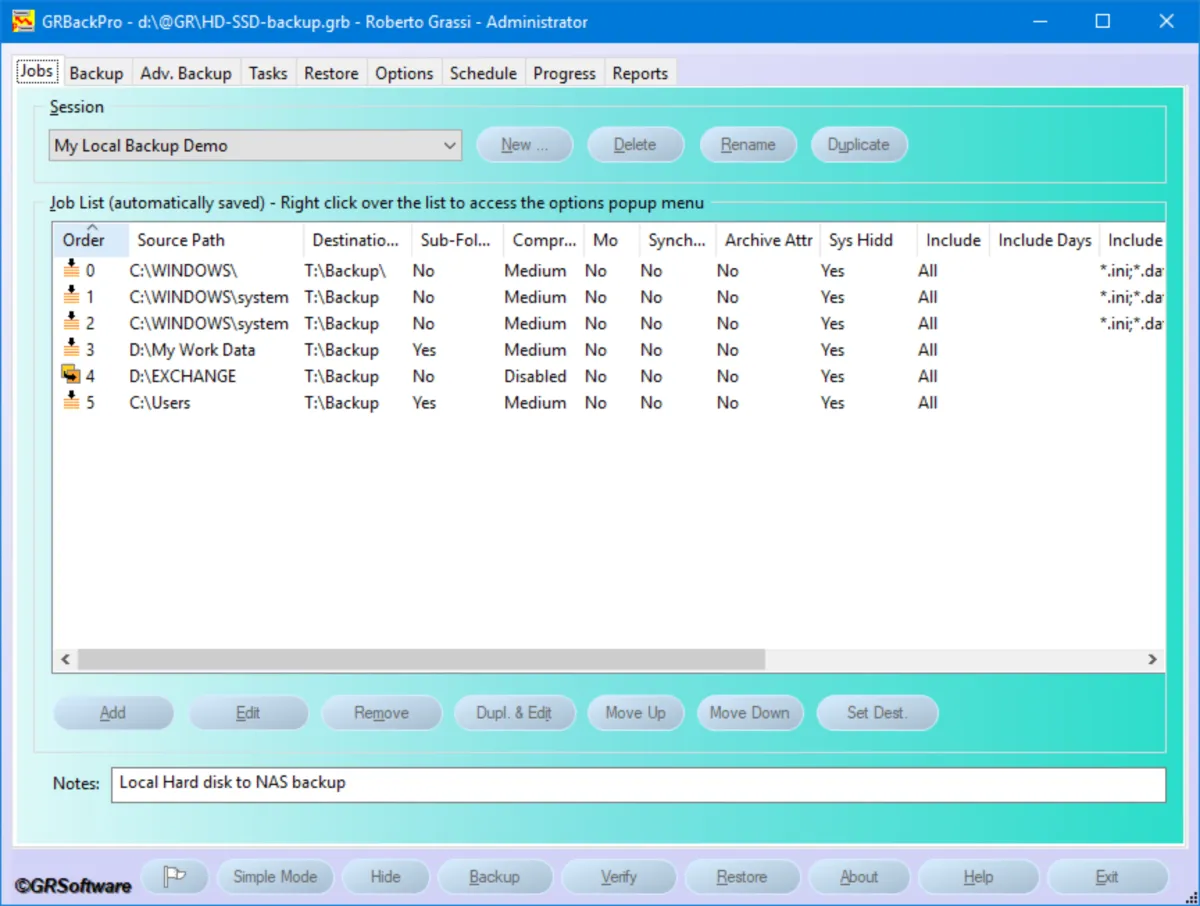Viewport: 1200px width, 906px height.
Task: Click the Destination column header
Action: (x=357, y=240)
